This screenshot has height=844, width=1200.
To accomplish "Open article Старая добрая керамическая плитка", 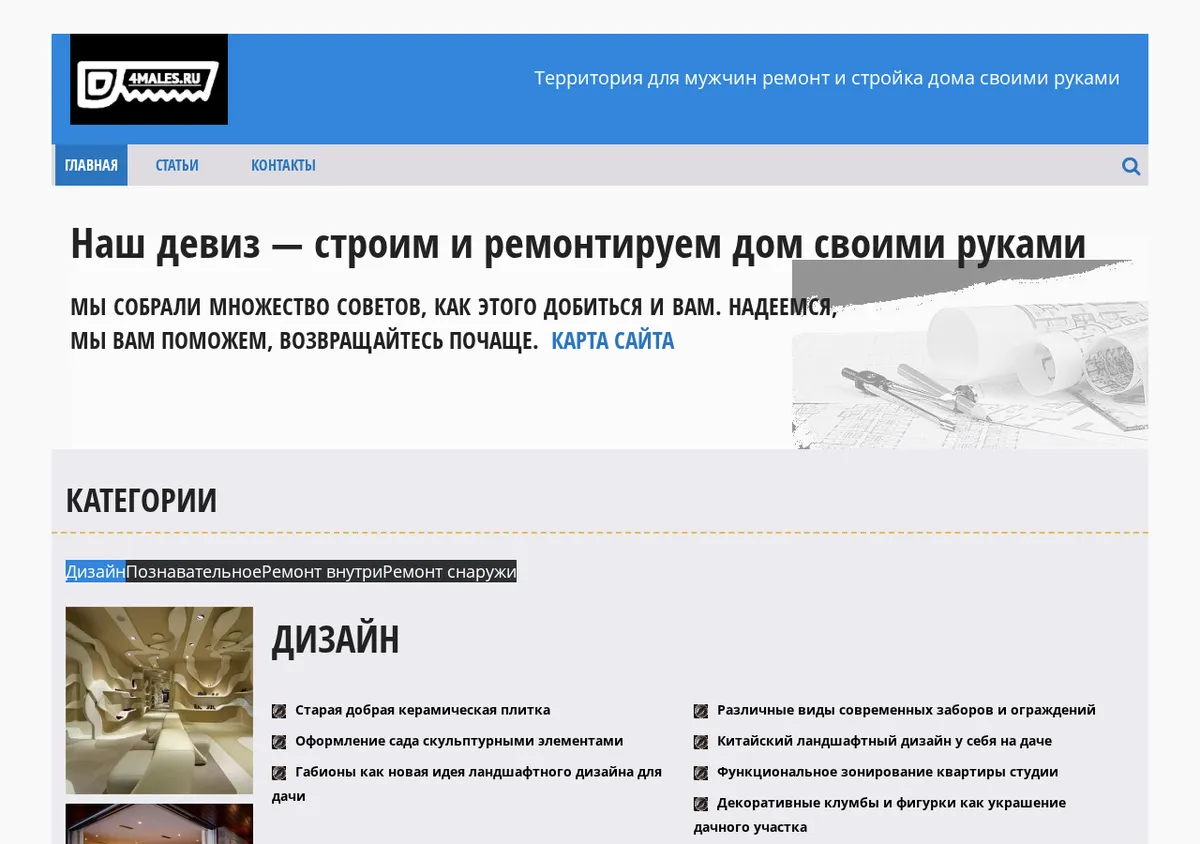I will point(422,710).
